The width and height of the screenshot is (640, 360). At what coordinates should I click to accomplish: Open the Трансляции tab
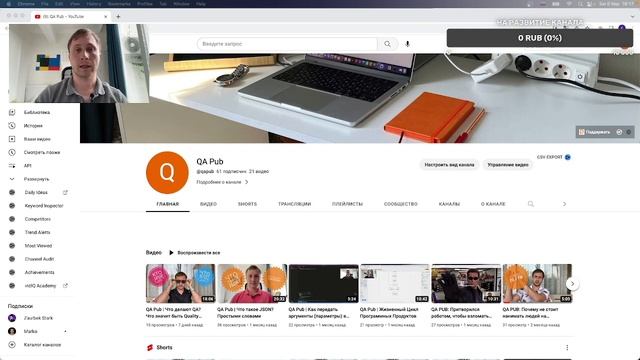click(x=294, y=204)
